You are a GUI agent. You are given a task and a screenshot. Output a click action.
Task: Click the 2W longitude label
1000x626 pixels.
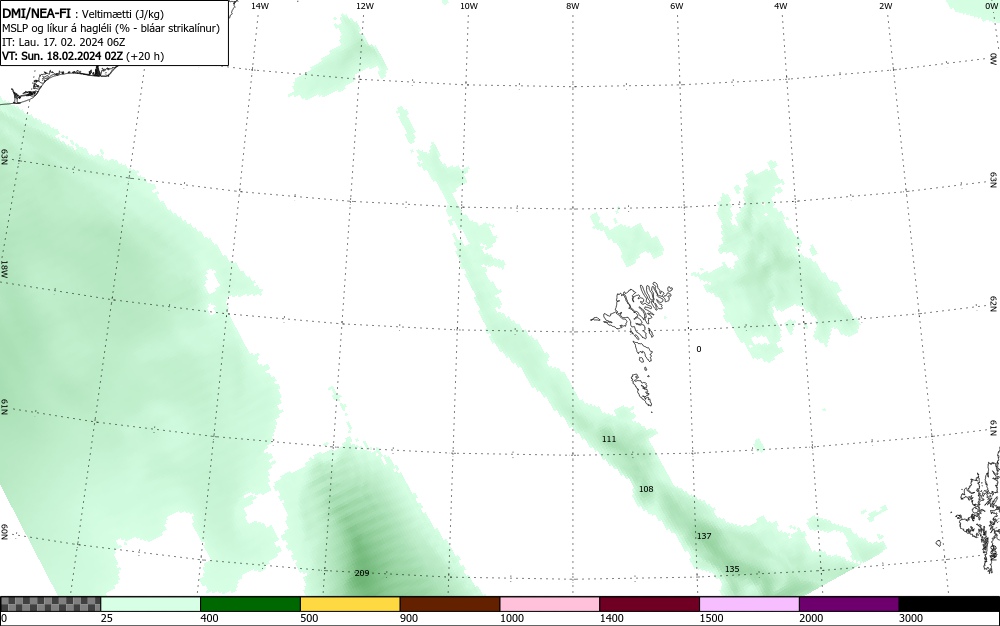[885, 6]
